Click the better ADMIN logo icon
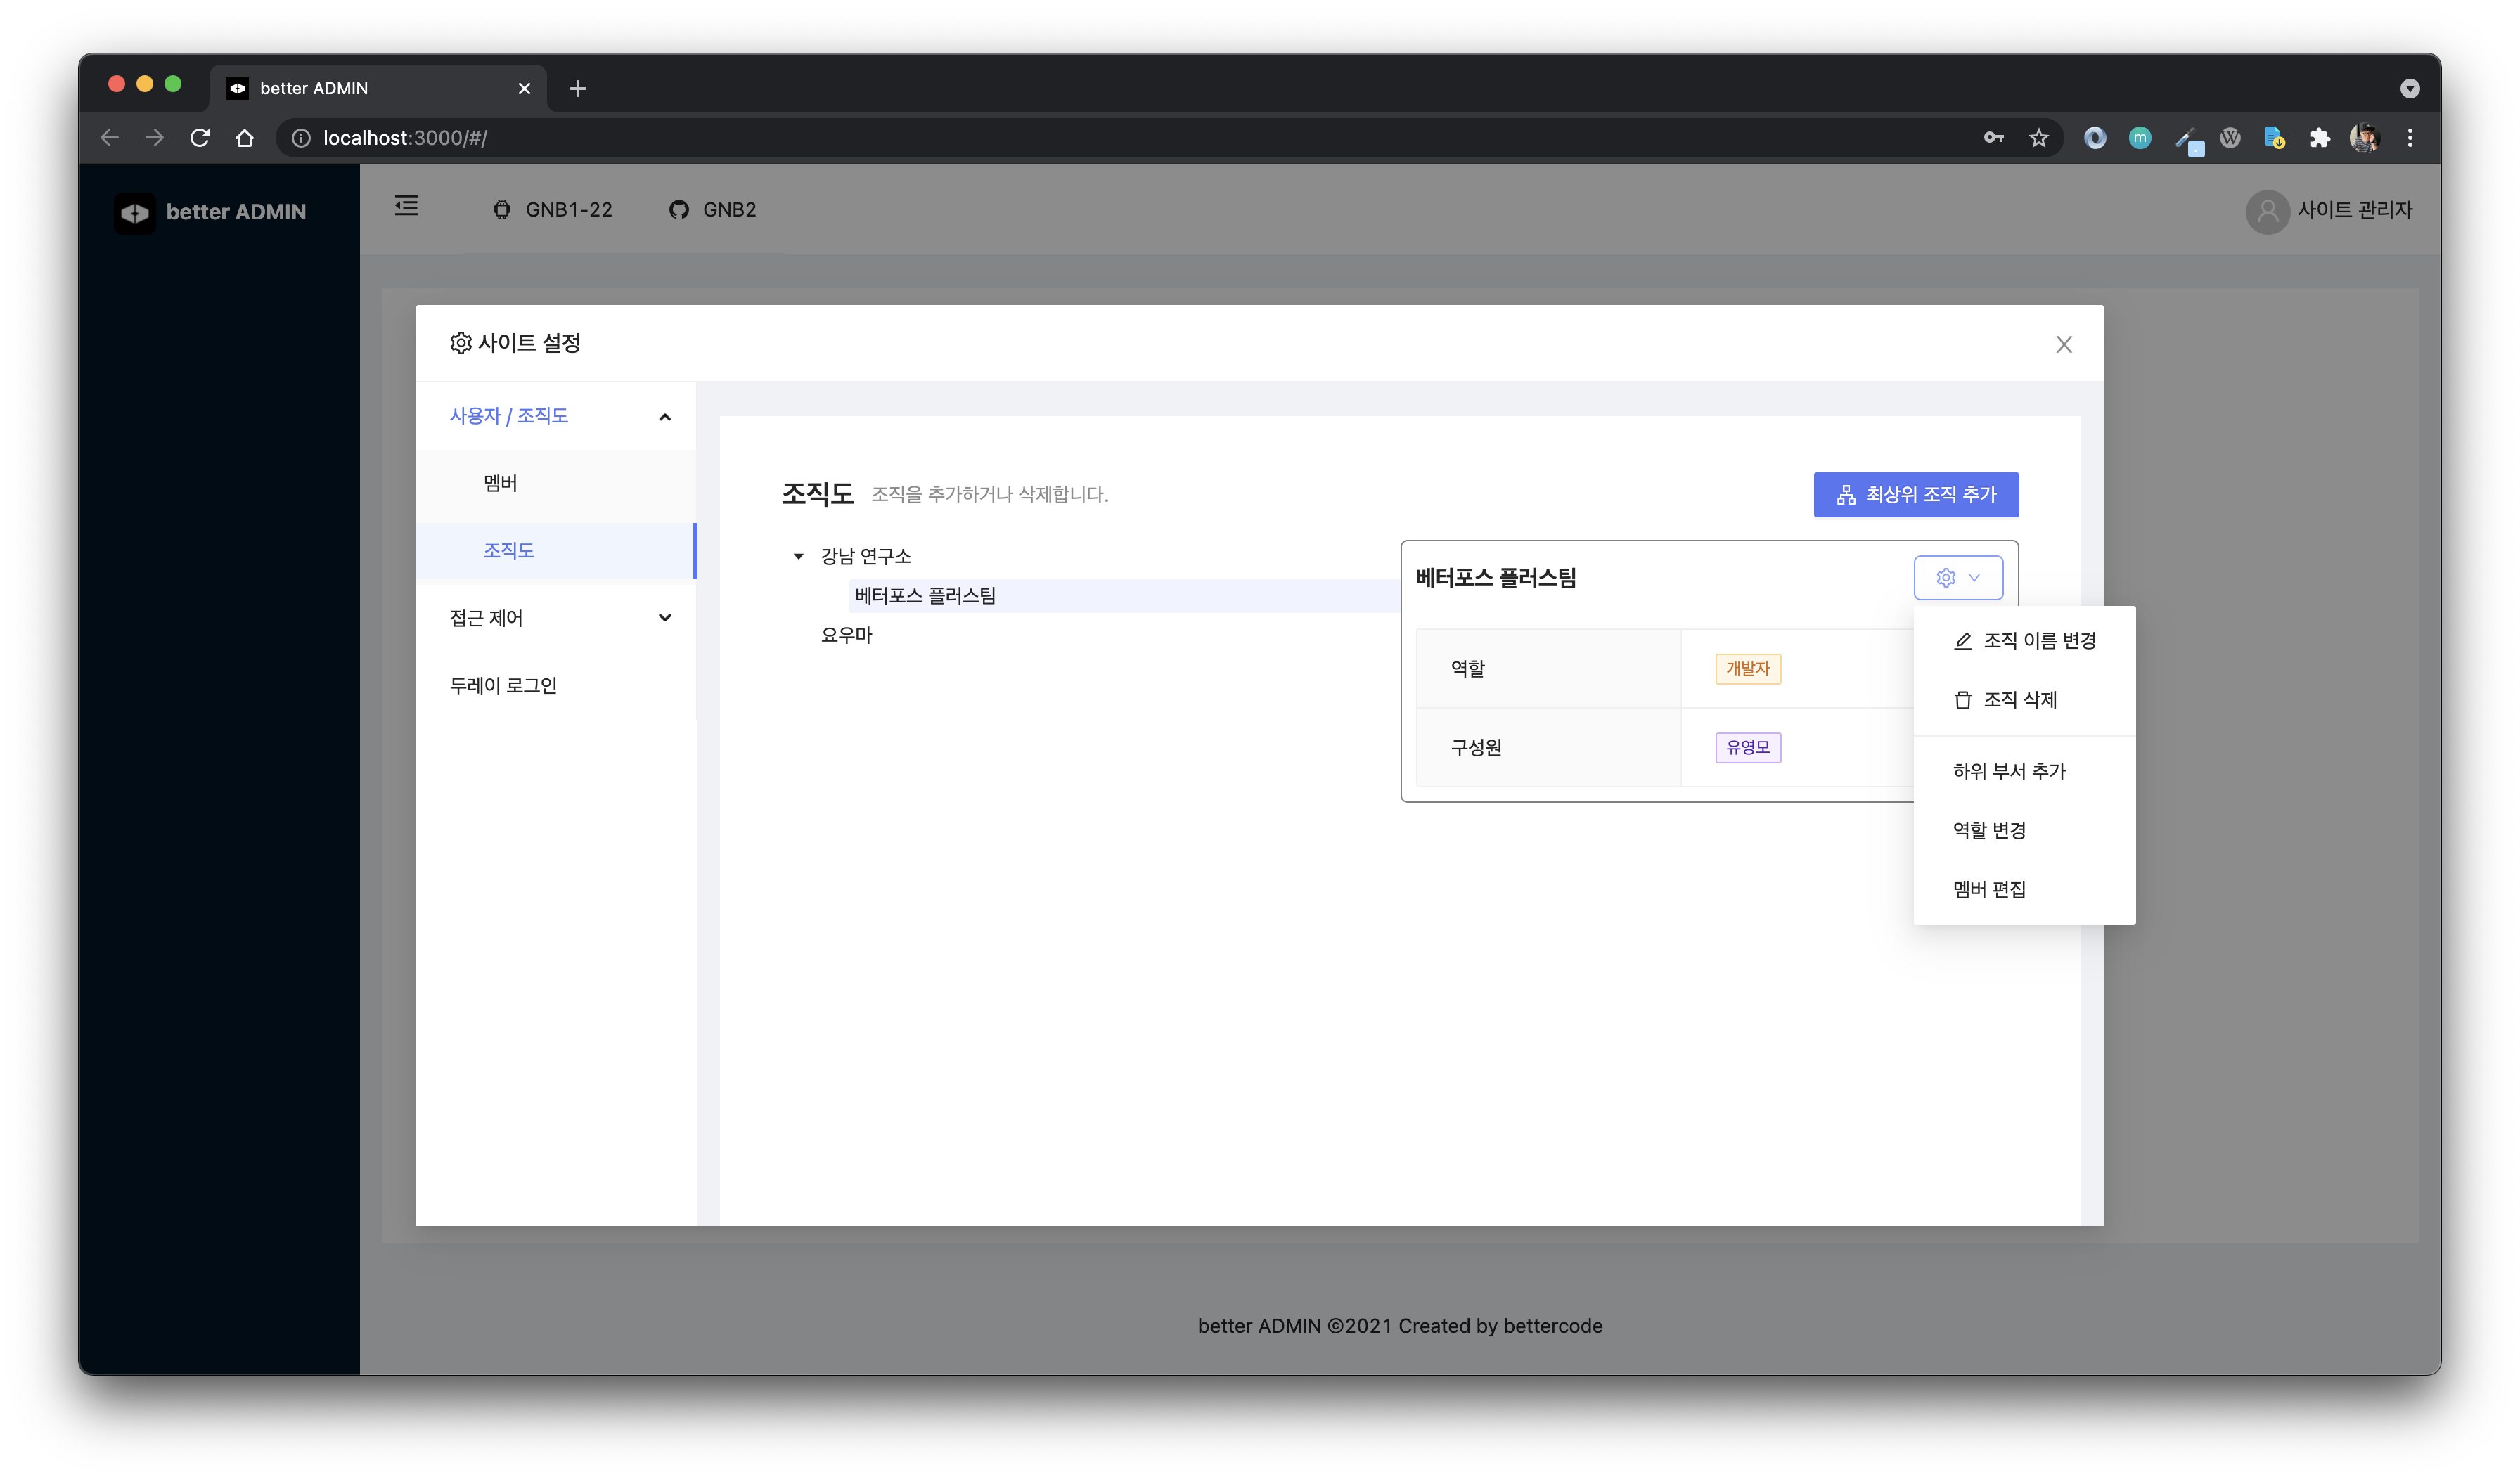This screenshot has width=2520, height=1479. (136, 212)
